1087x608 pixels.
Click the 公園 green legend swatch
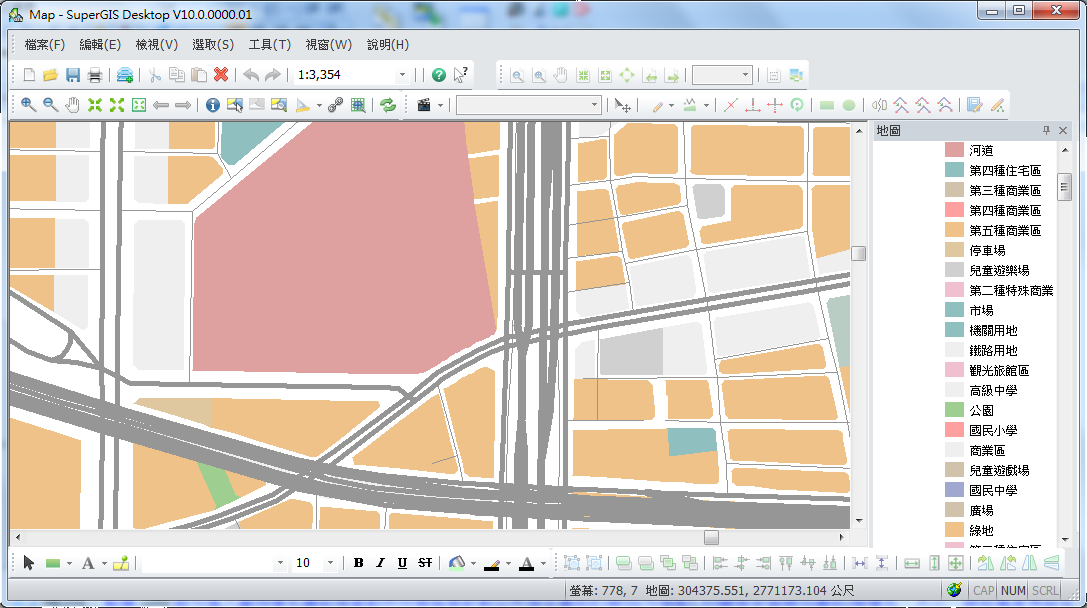(x=955, y=410)
